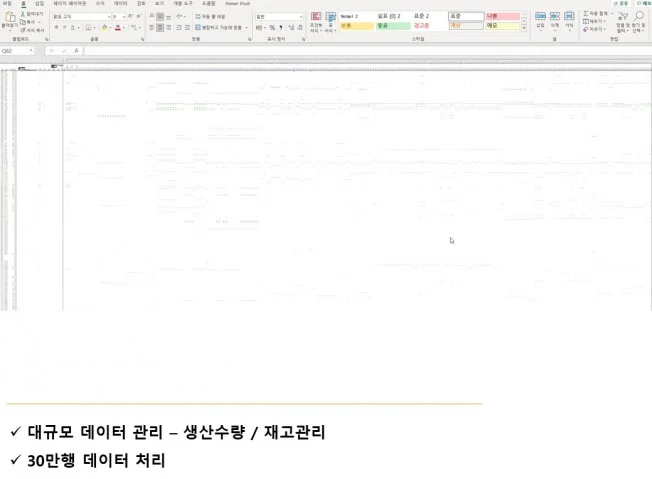Click the top align icon

[x=151, y=16]
